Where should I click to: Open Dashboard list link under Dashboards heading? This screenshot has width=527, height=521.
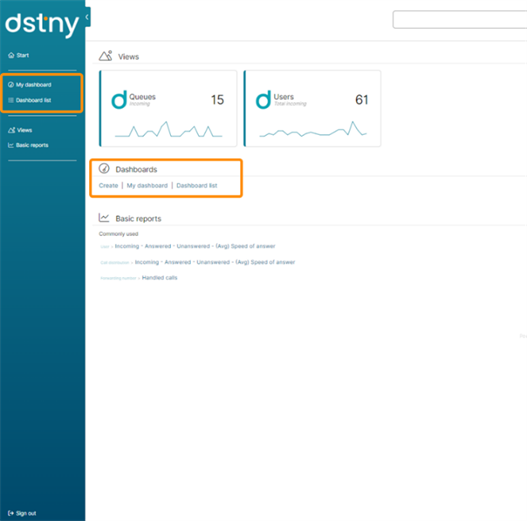click(197, 186)
